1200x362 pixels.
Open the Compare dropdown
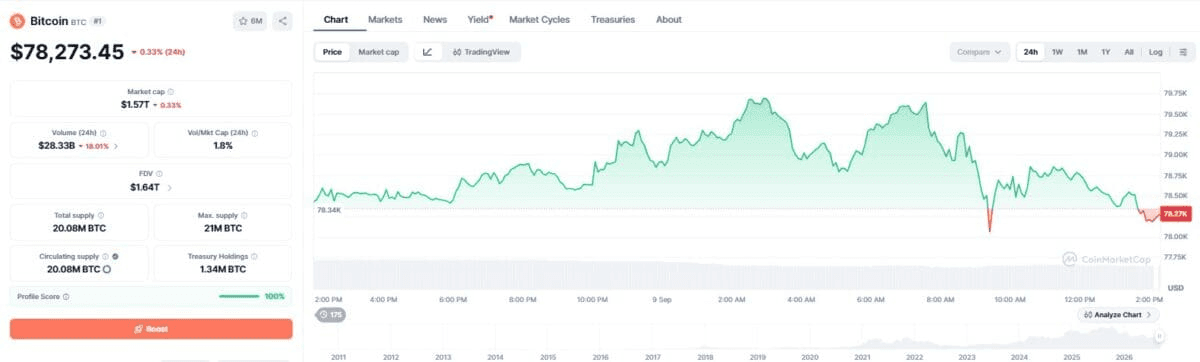coord(980,52)
